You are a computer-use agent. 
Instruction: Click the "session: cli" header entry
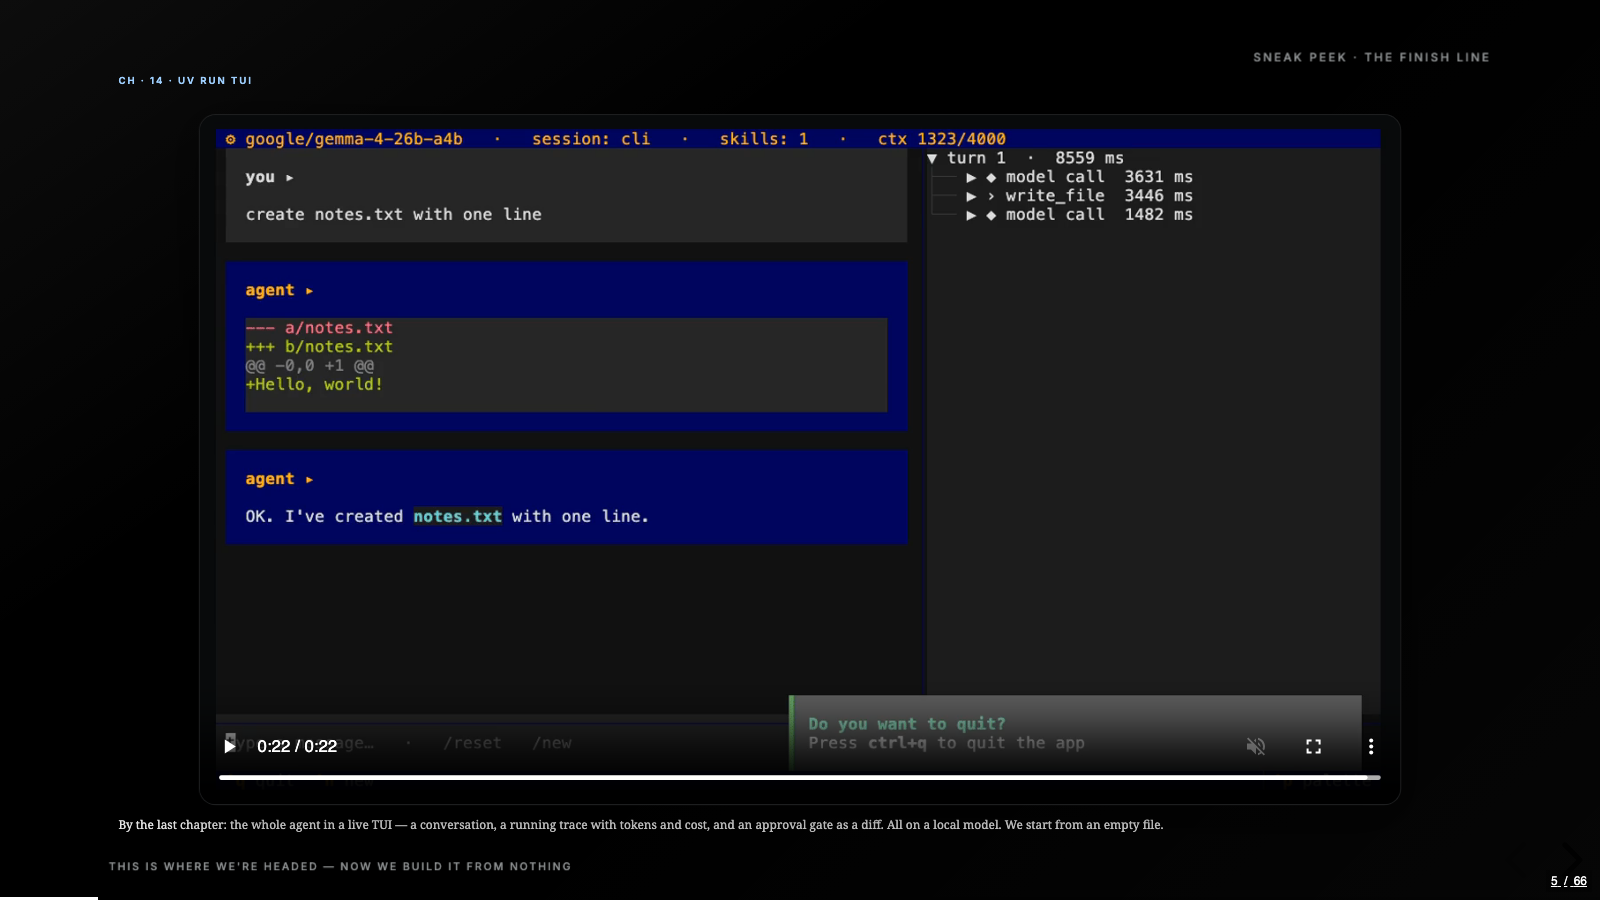click(x=591, y=139)
